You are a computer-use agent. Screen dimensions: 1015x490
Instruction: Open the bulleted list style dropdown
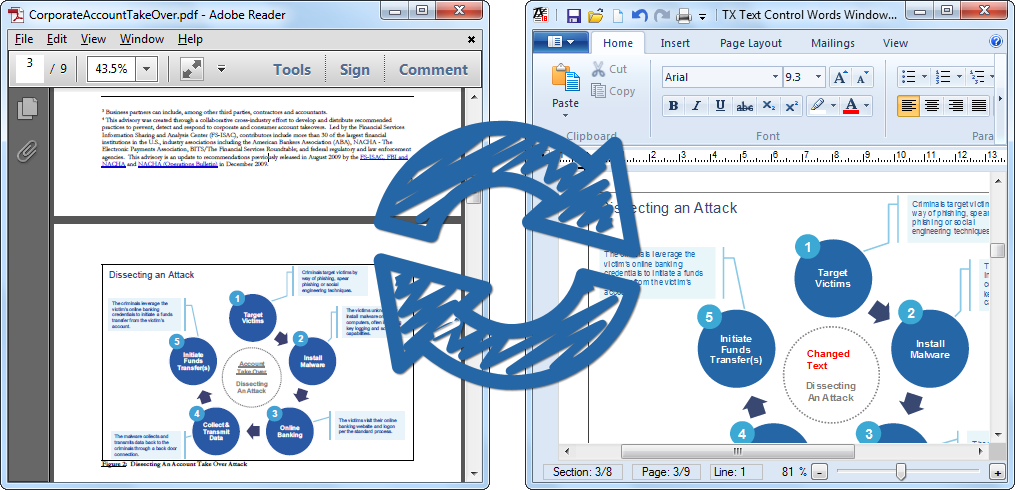click(x=924, y=77)
